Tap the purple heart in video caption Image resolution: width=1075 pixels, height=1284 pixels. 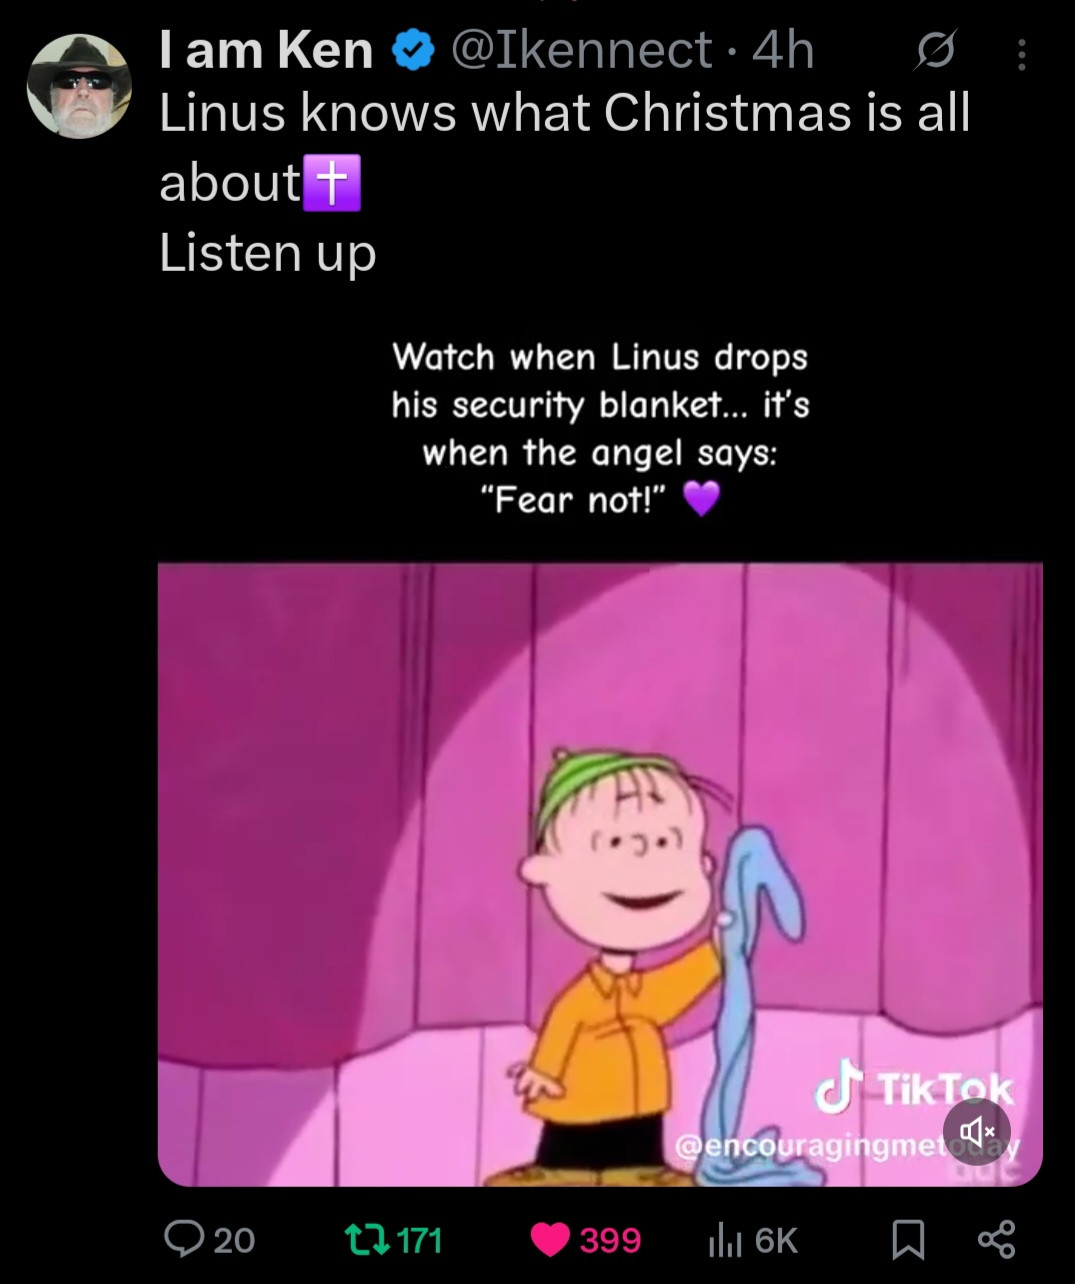point(701,498)
